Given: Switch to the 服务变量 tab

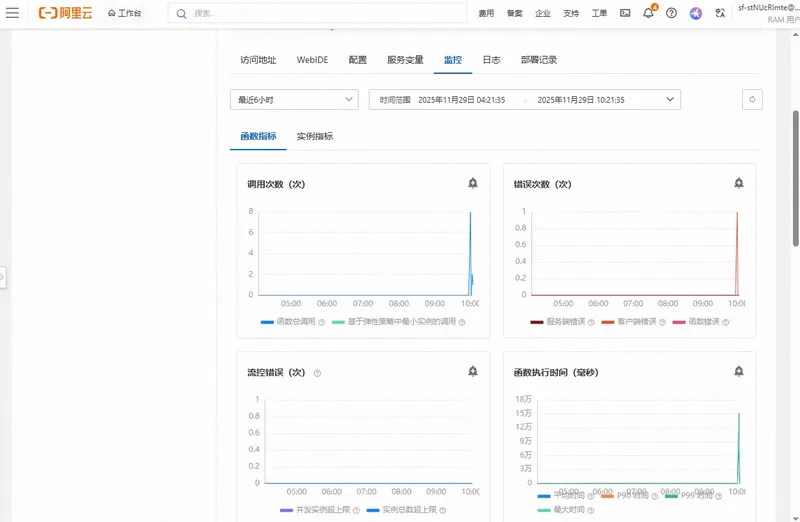Looking at the screenshot, I should pyautogui.click(x=405, y=60).
